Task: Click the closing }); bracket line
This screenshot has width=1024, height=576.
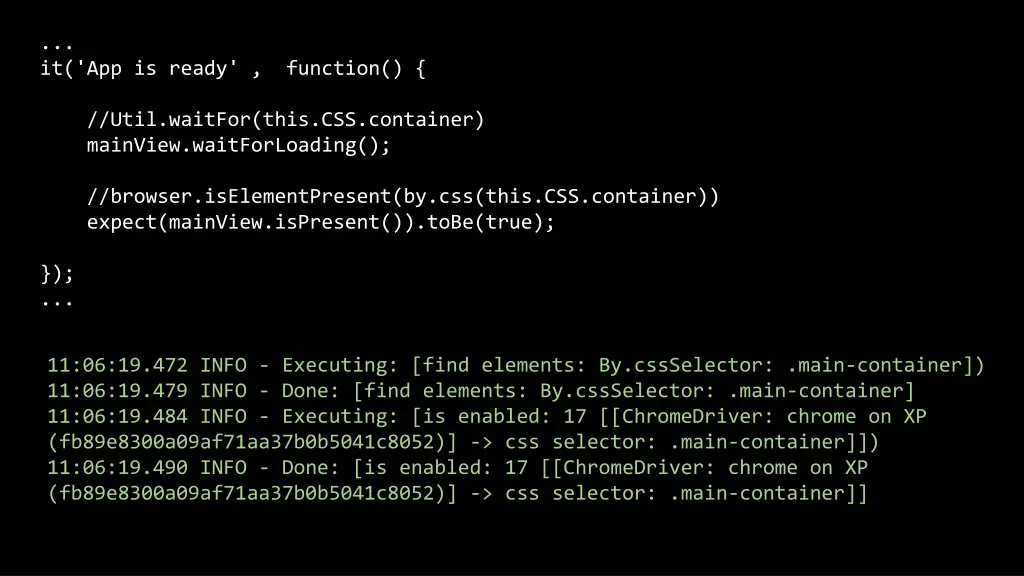Action: (57, 273)
